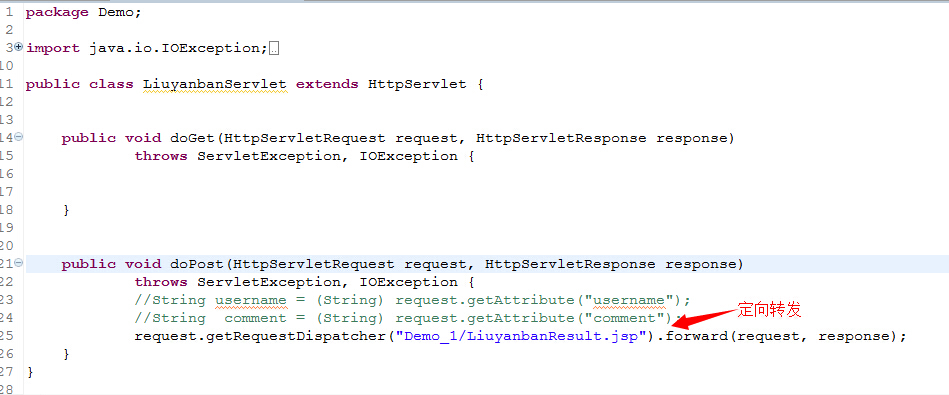
Task: Click the class name LiuyanbanServlet
Action: click(215, 84)
